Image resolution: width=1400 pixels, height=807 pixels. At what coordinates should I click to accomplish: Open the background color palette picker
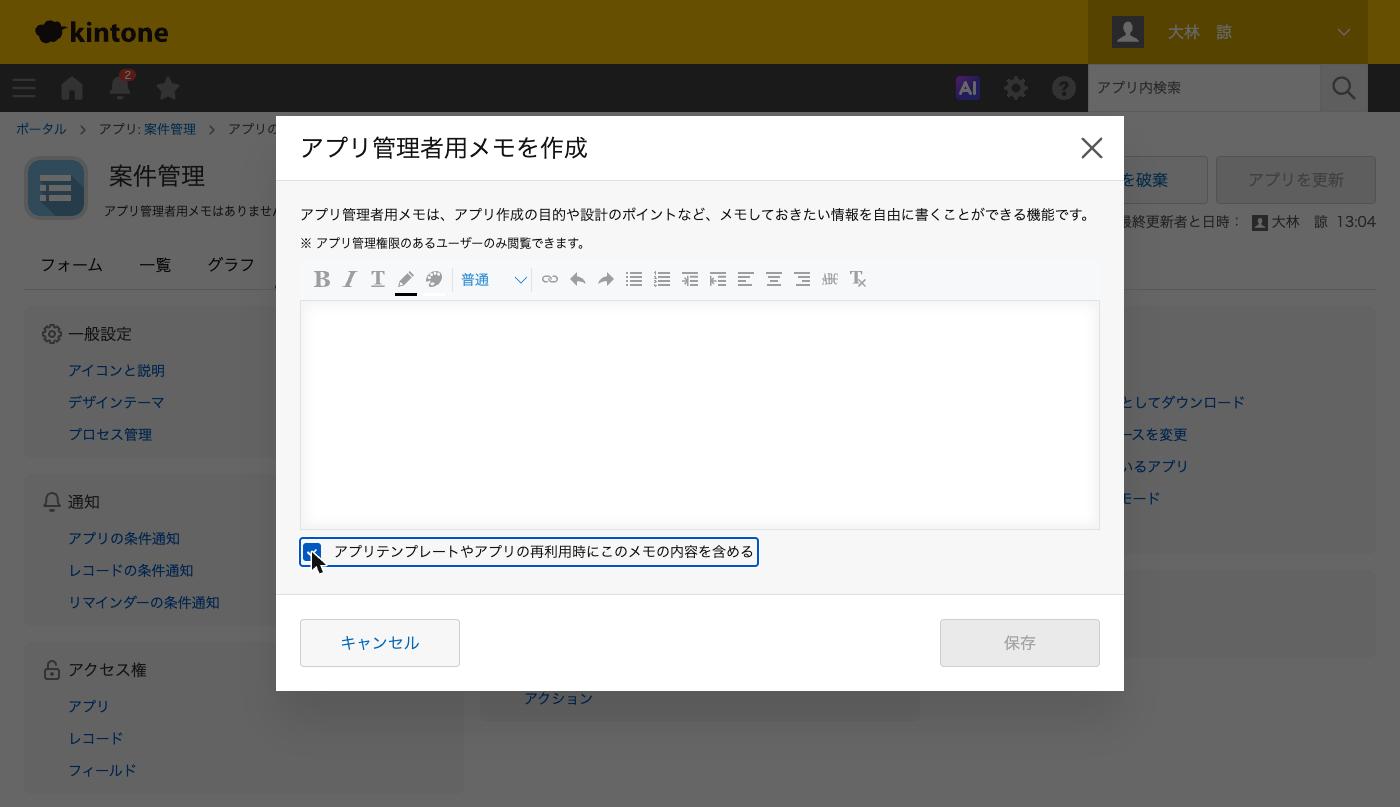tap(434, 280)
